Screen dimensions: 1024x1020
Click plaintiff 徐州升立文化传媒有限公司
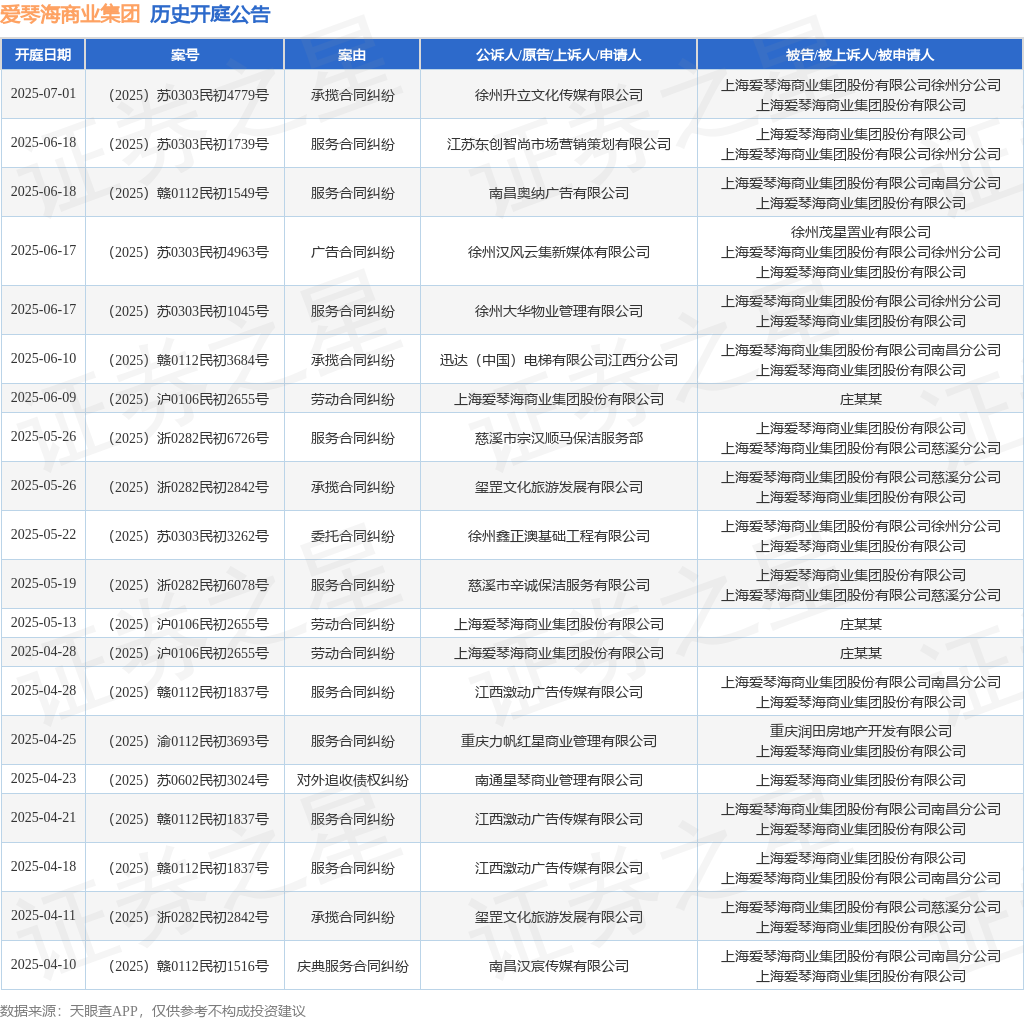click(559, 95)
